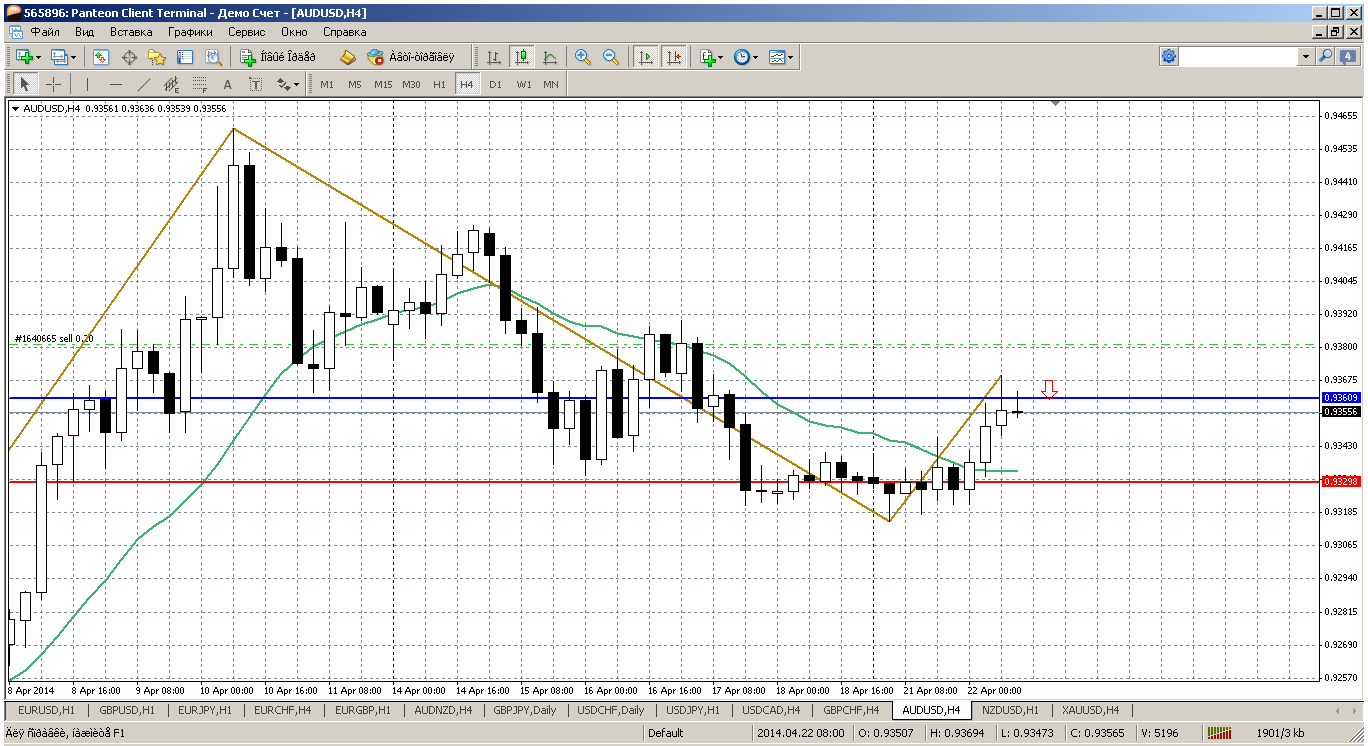
Task: Open the Окно menu
Action: [x=294, y=32]
